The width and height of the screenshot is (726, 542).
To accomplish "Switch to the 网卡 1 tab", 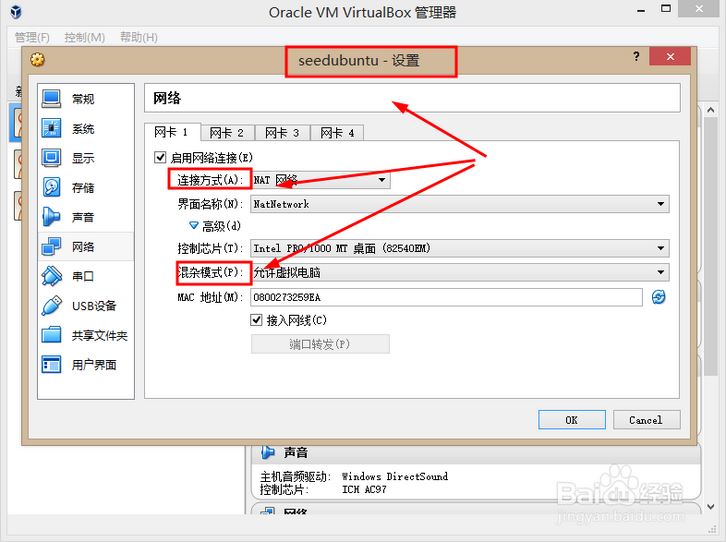I will coord(172,132).
